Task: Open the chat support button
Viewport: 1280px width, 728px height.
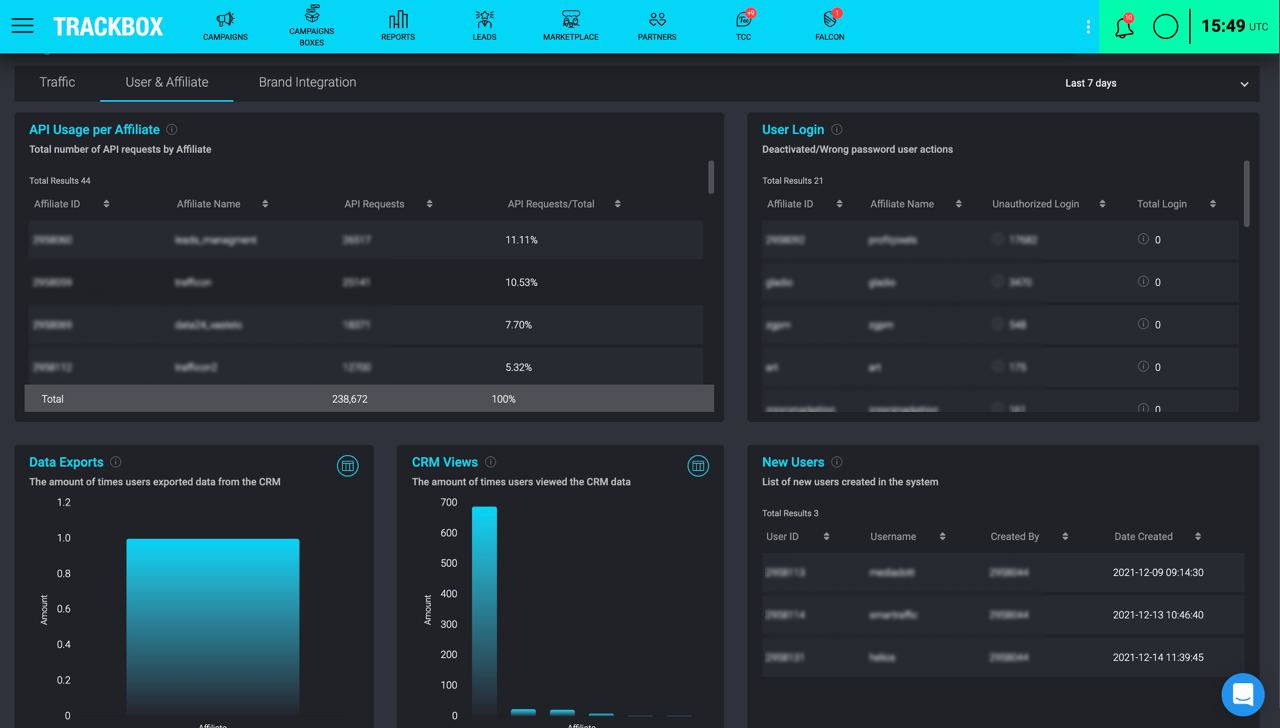Action: tap(1242, 694)
